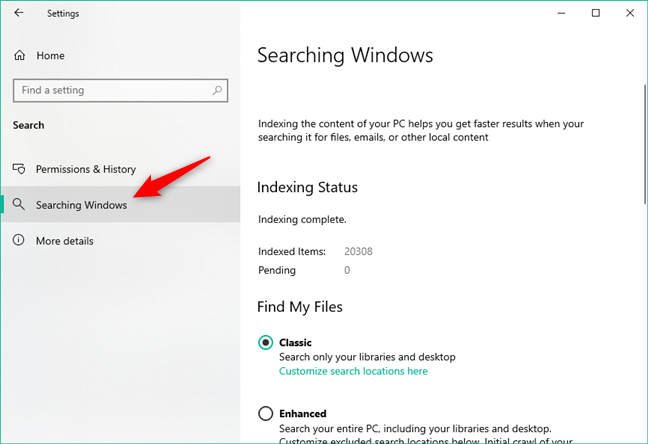Open the More details page

(120, 240)
